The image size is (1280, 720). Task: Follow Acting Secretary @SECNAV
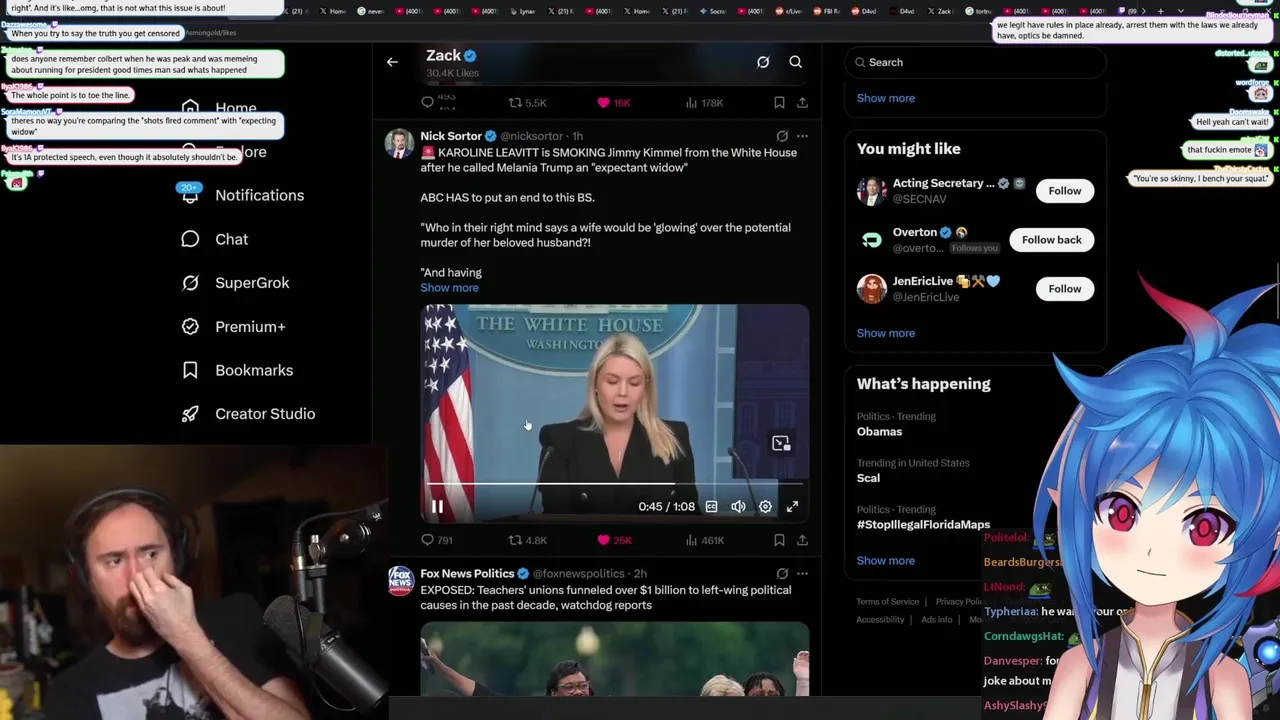click(x=1064, y=191)
